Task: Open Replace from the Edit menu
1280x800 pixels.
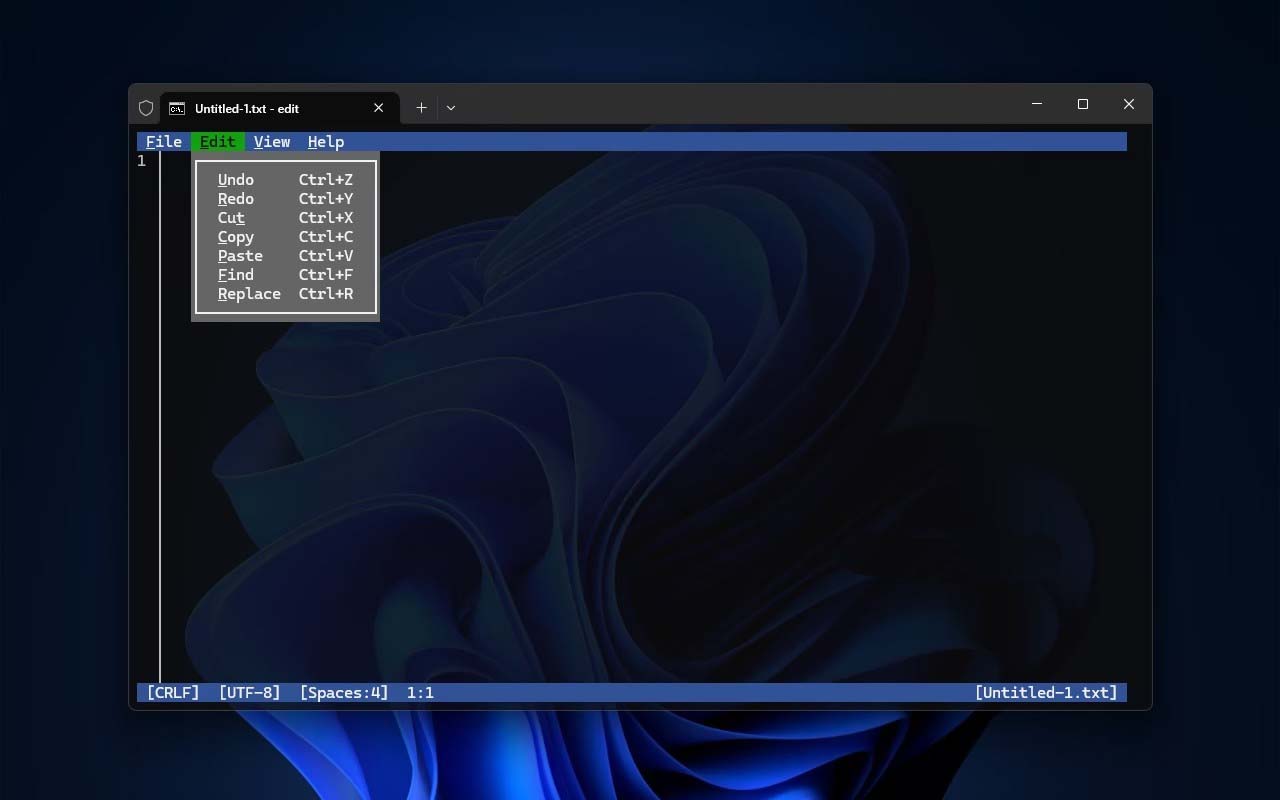Action: [x=285, y=294]
